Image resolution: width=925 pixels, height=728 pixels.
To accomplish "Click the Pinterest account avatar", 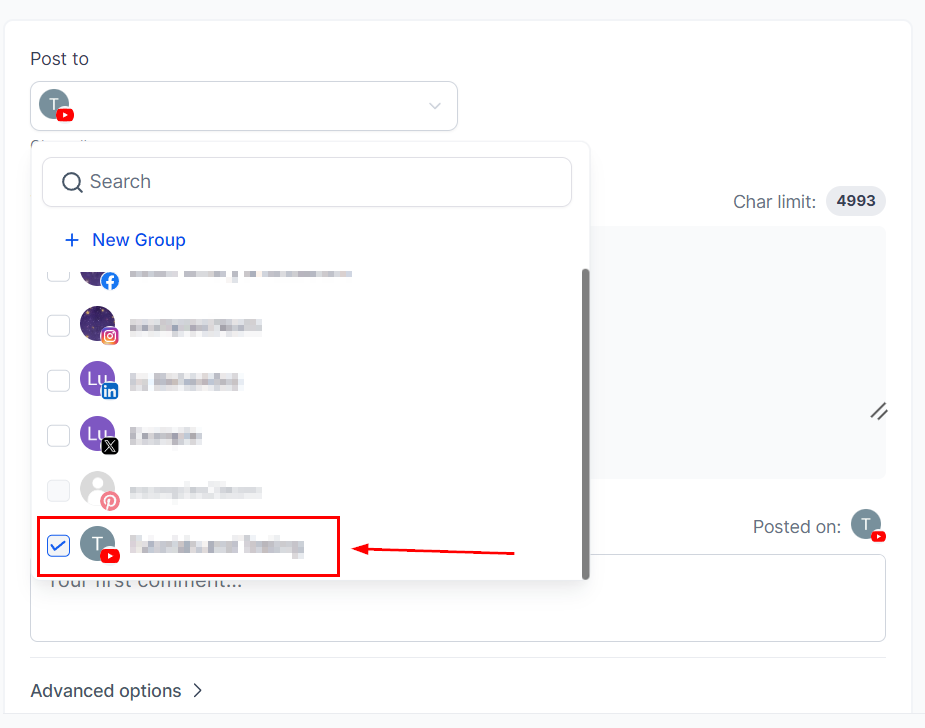I will click(x=98, y=491).
